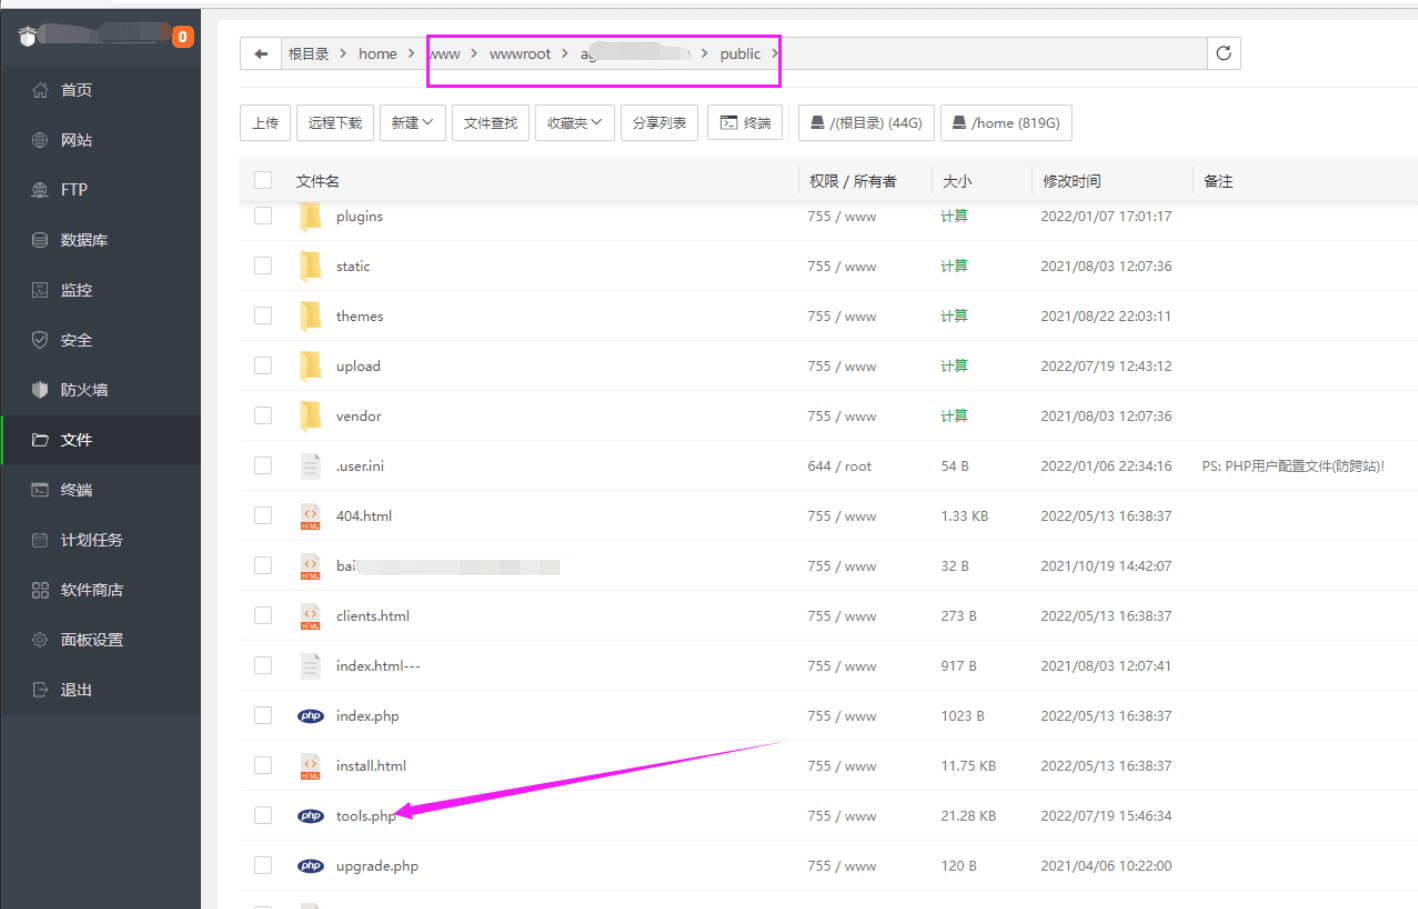This screenshot has width=1418, height=909.
Task: Click the static folder icon
Action: pyautogui.click(x=311, y=266)
